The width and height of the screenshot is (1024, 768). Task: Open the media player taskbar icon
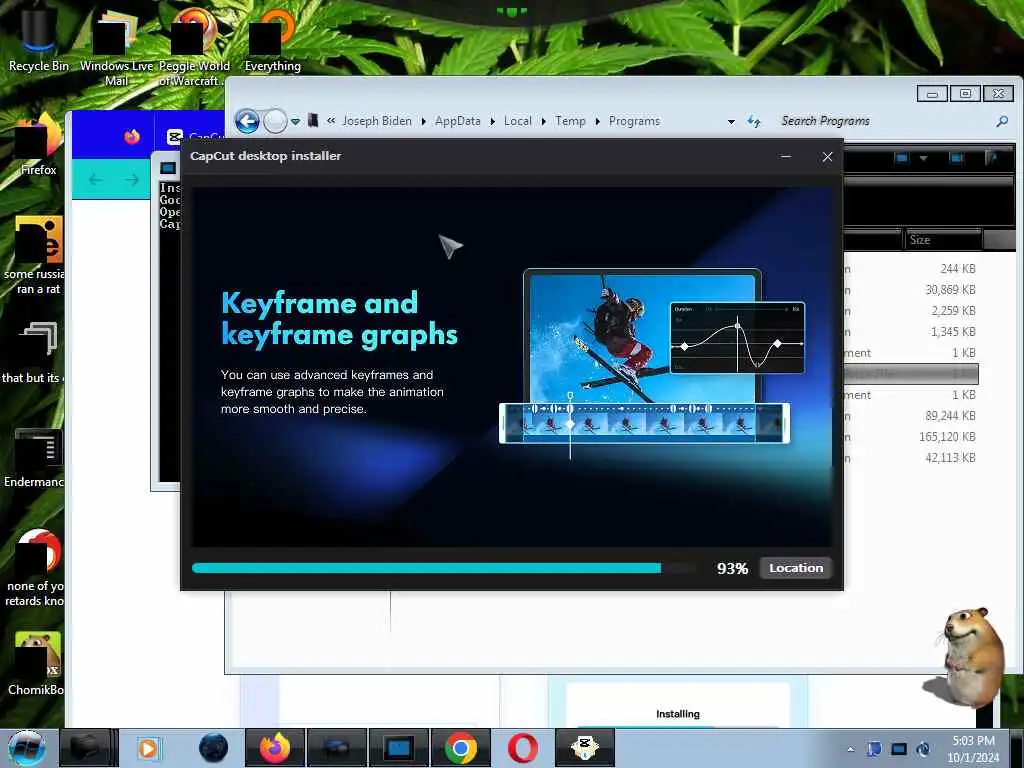pyautogui.click(x=149, y=748)
